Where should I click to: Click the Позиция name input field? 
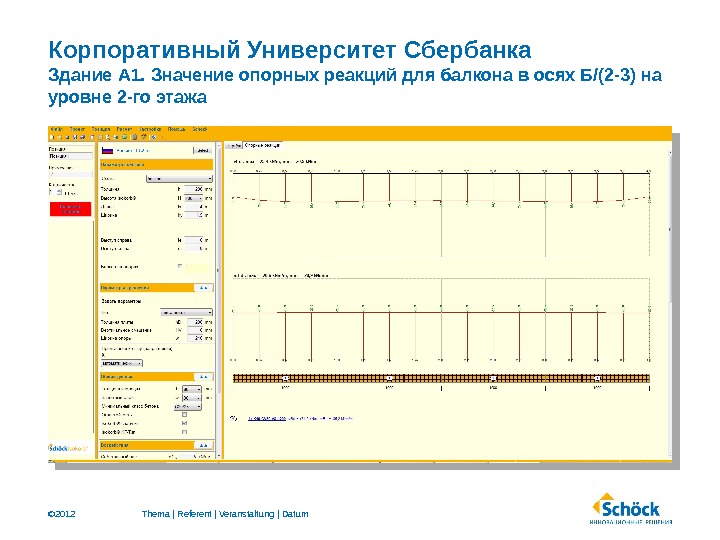coord(71,157)
